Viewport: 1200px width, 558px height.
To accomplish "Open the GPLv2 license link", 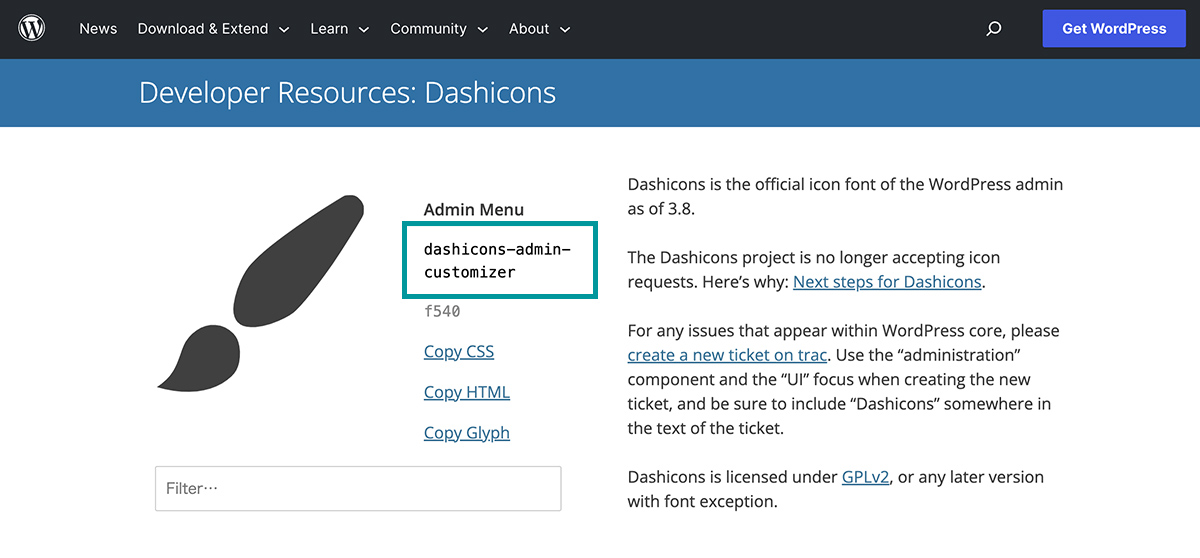I will click(866, 477).
